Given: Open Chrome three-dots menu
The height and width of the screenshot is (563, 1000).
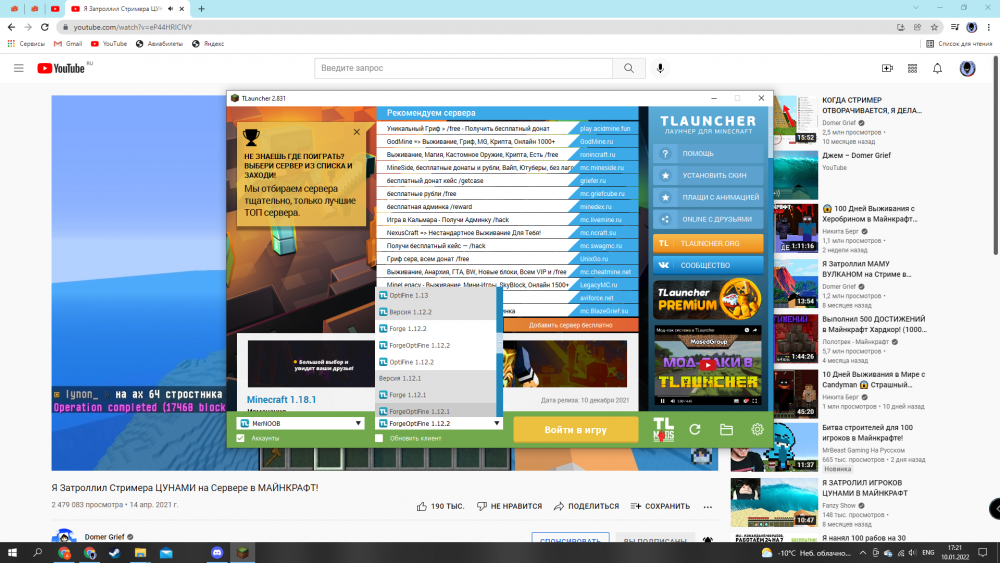Looking at the screenshot, I should coord(989,27).
